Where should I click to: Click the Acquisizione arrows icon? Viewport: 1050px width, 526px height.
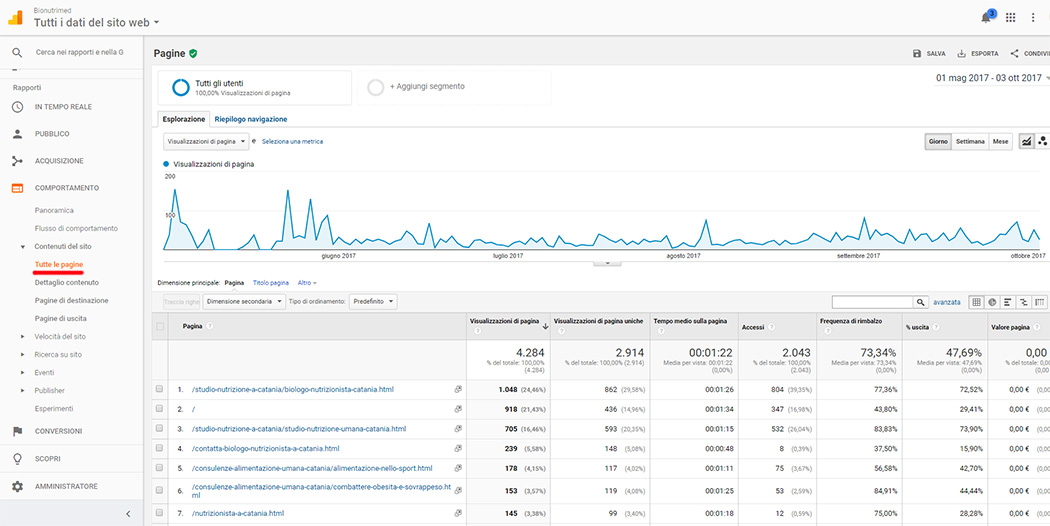tap(17, 161)
